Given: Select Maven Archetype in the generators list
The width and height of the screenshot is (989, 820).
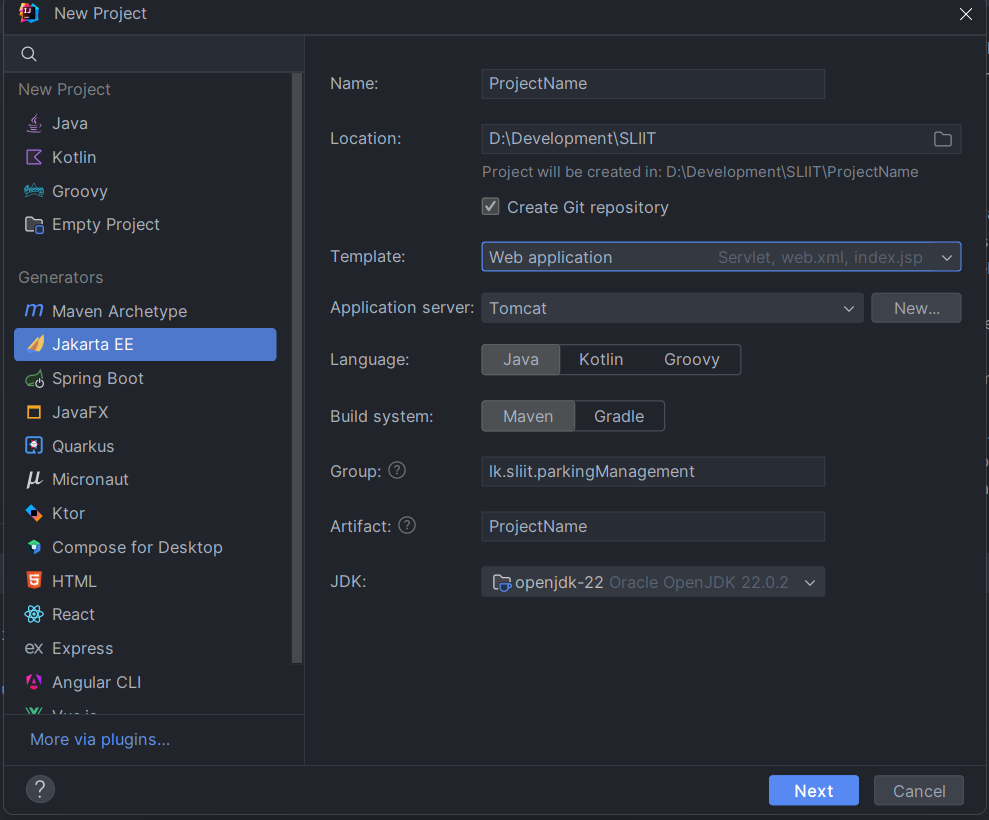Looking at the screenshot, I should point(119,311).
